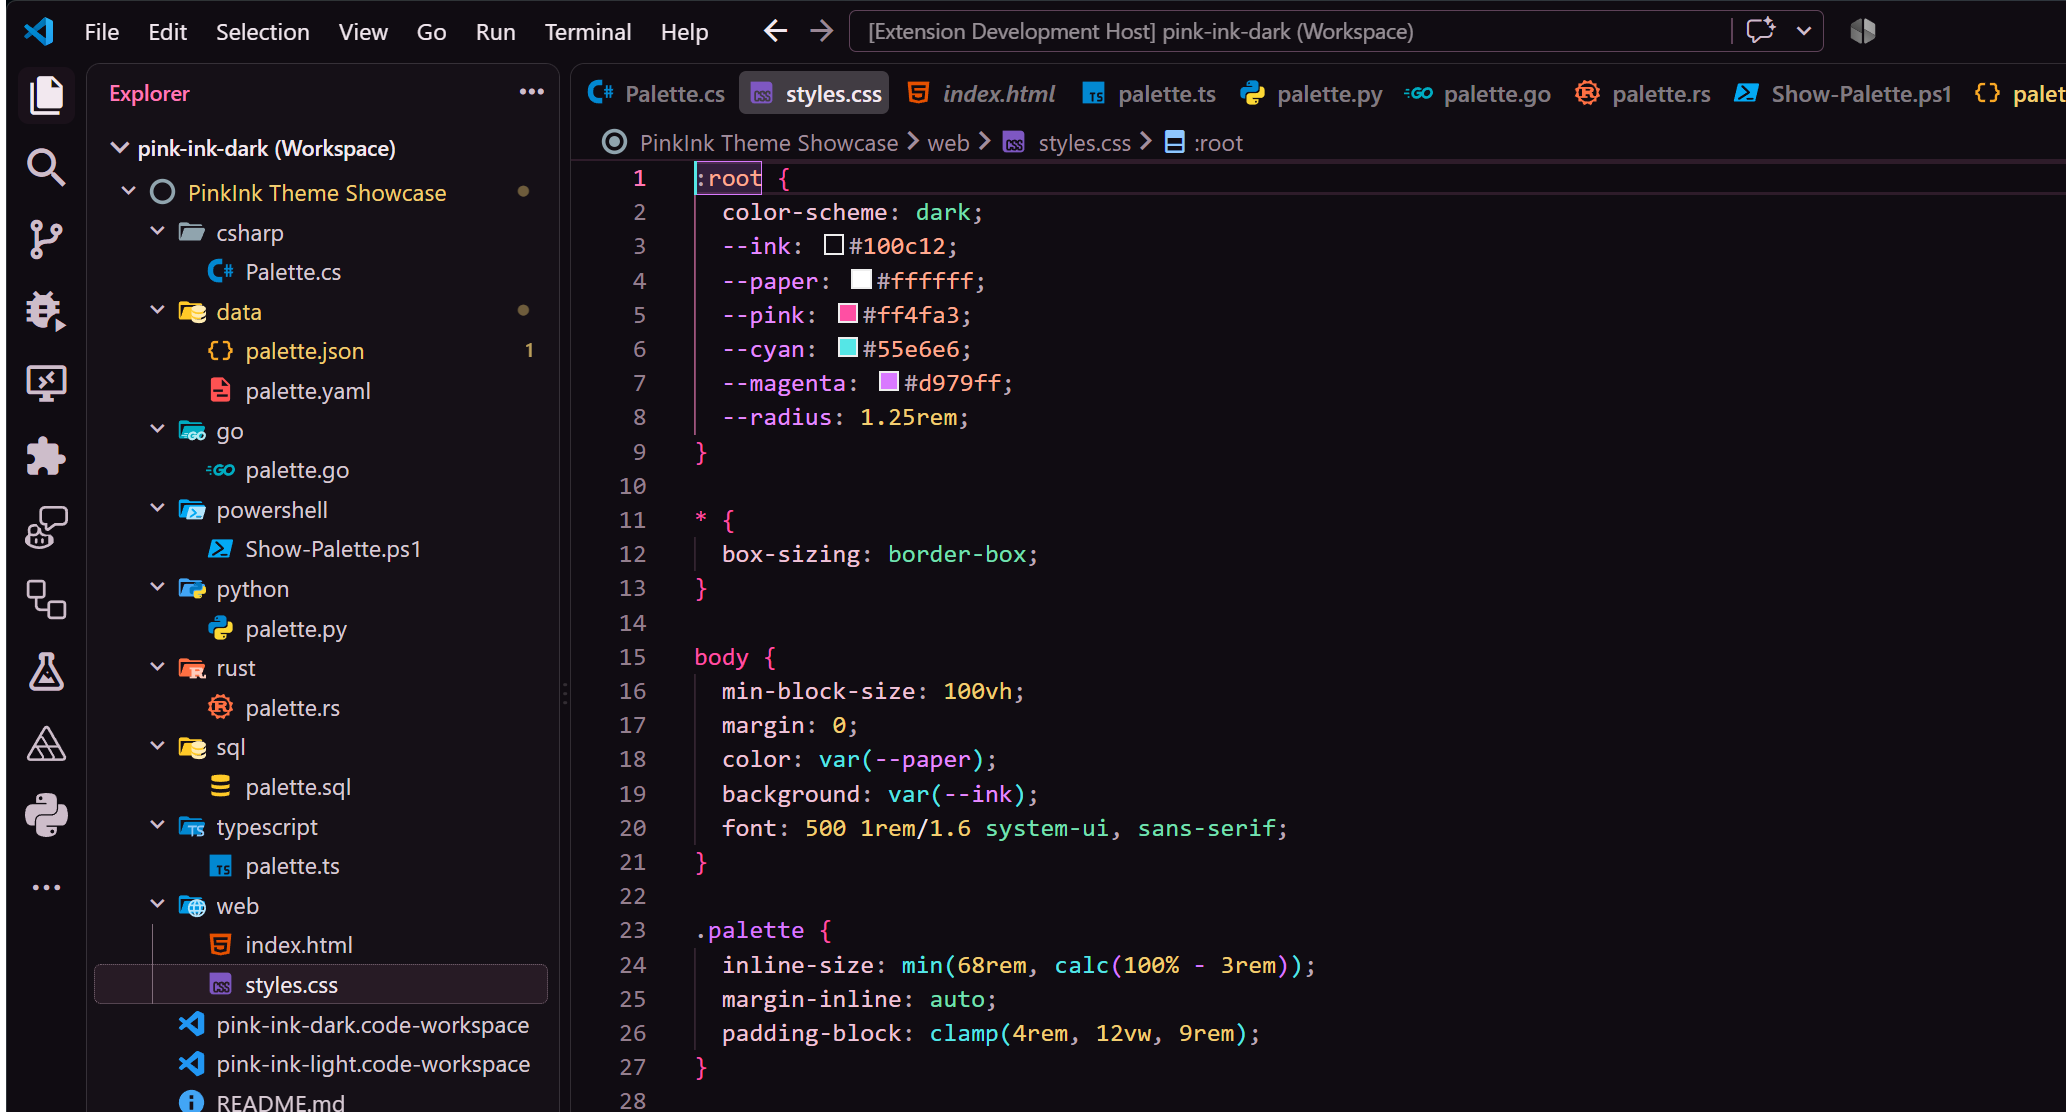The image size is (2066, 1112).
Task: Show additional views via activity bar ellipsis
Action: click(x=46, y=887)
